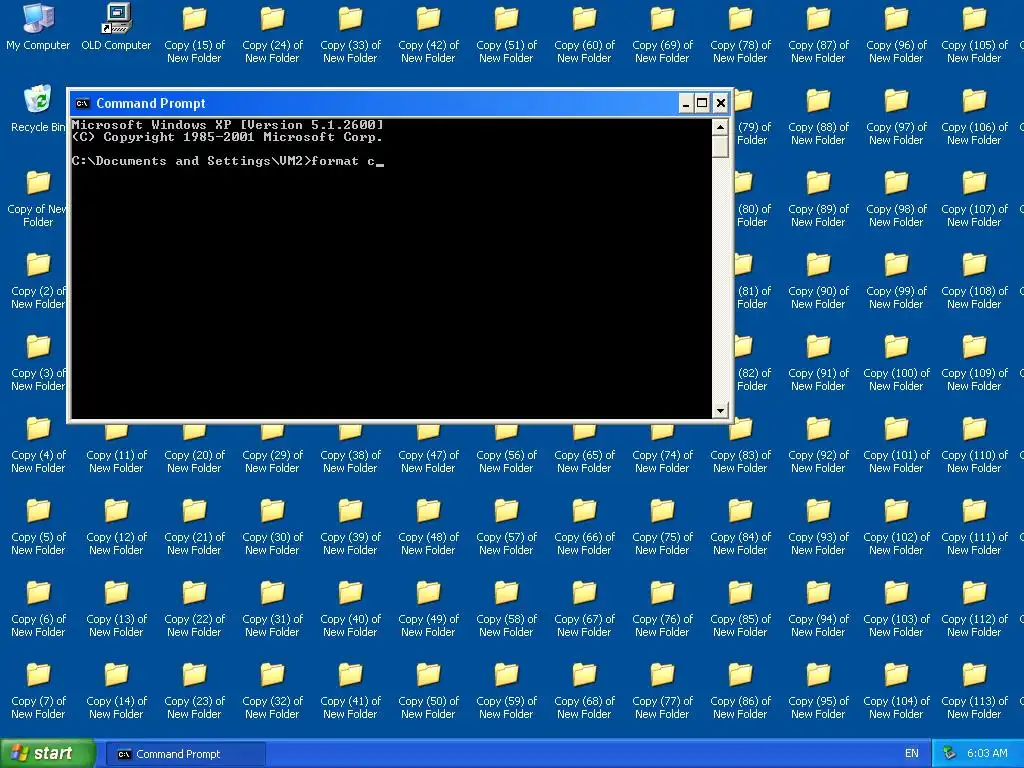
Task: Select Copy (90) of New Folder
Action: click(x=818, y=280)
